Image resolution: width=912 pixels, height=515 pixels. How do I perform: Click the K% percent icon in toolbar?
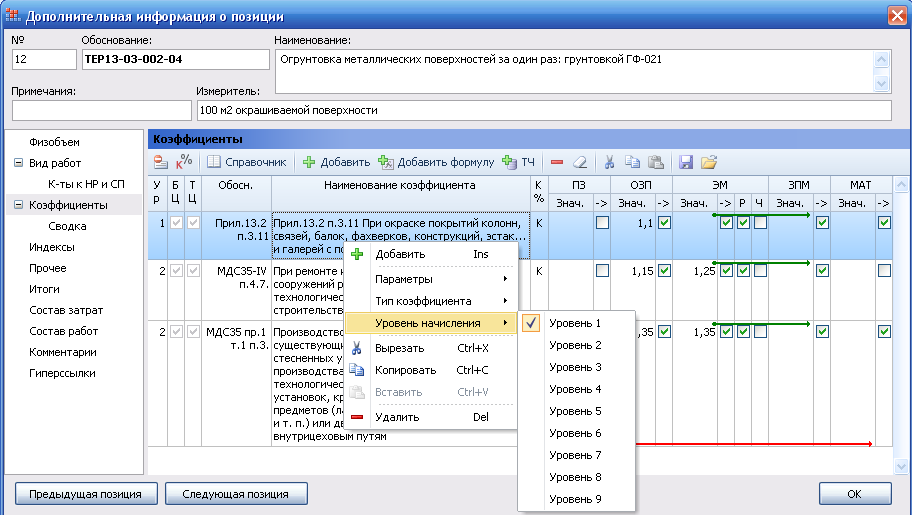[x=184, y=161]
